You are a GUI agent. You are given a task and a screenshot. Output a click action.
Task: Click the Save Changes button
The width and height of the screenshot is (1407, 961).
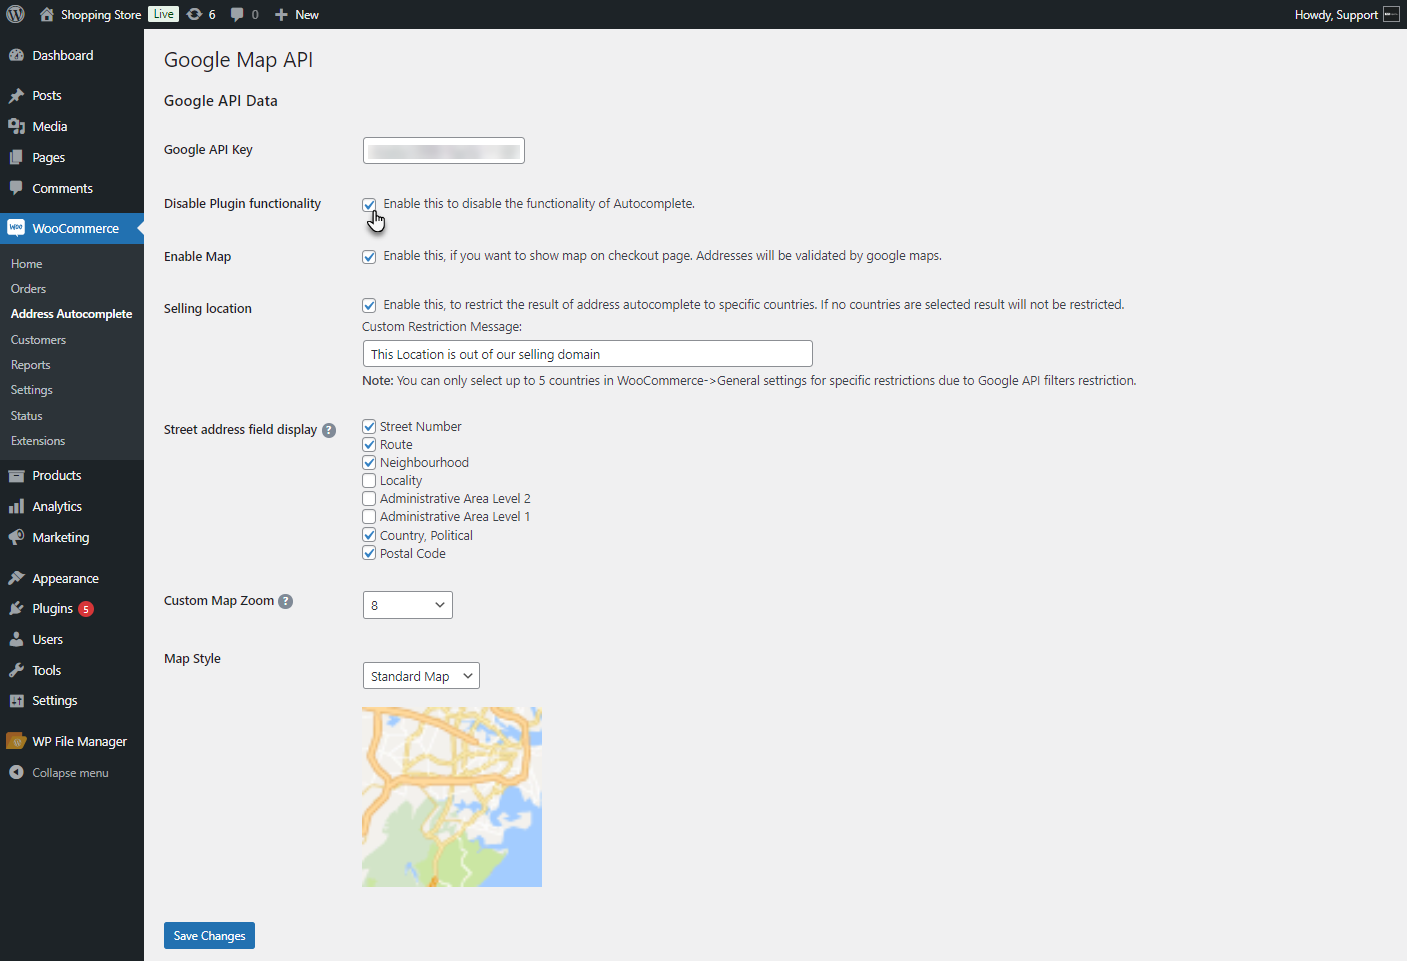point(209,936)
